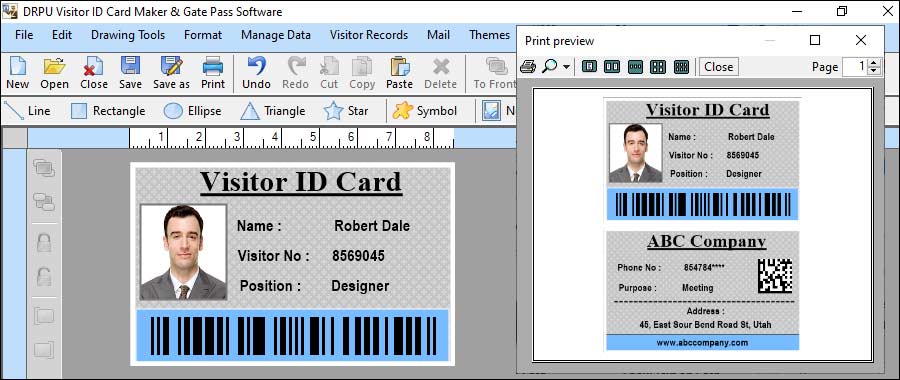Click the Paste toolbar icon
This screenshot has width=900, height=380.
tap(399, 67)
